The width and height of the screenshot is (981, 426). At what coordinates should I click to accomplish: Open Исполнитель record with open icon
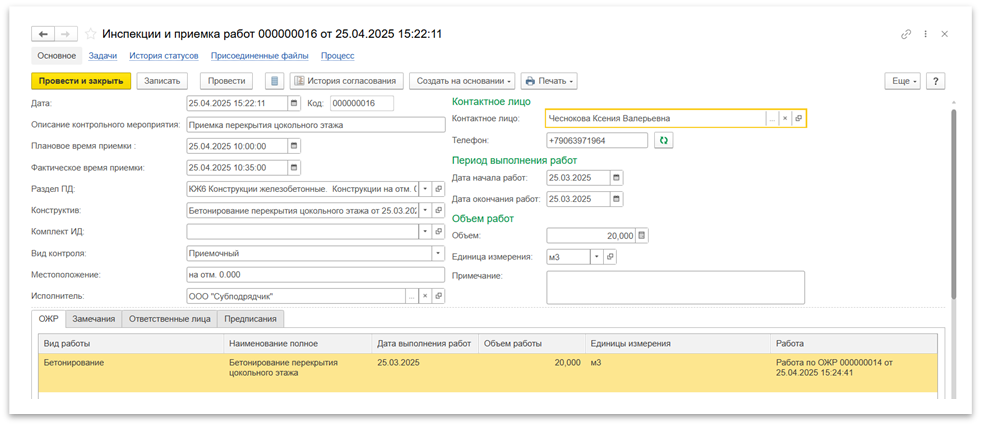[x=437, y=297]
